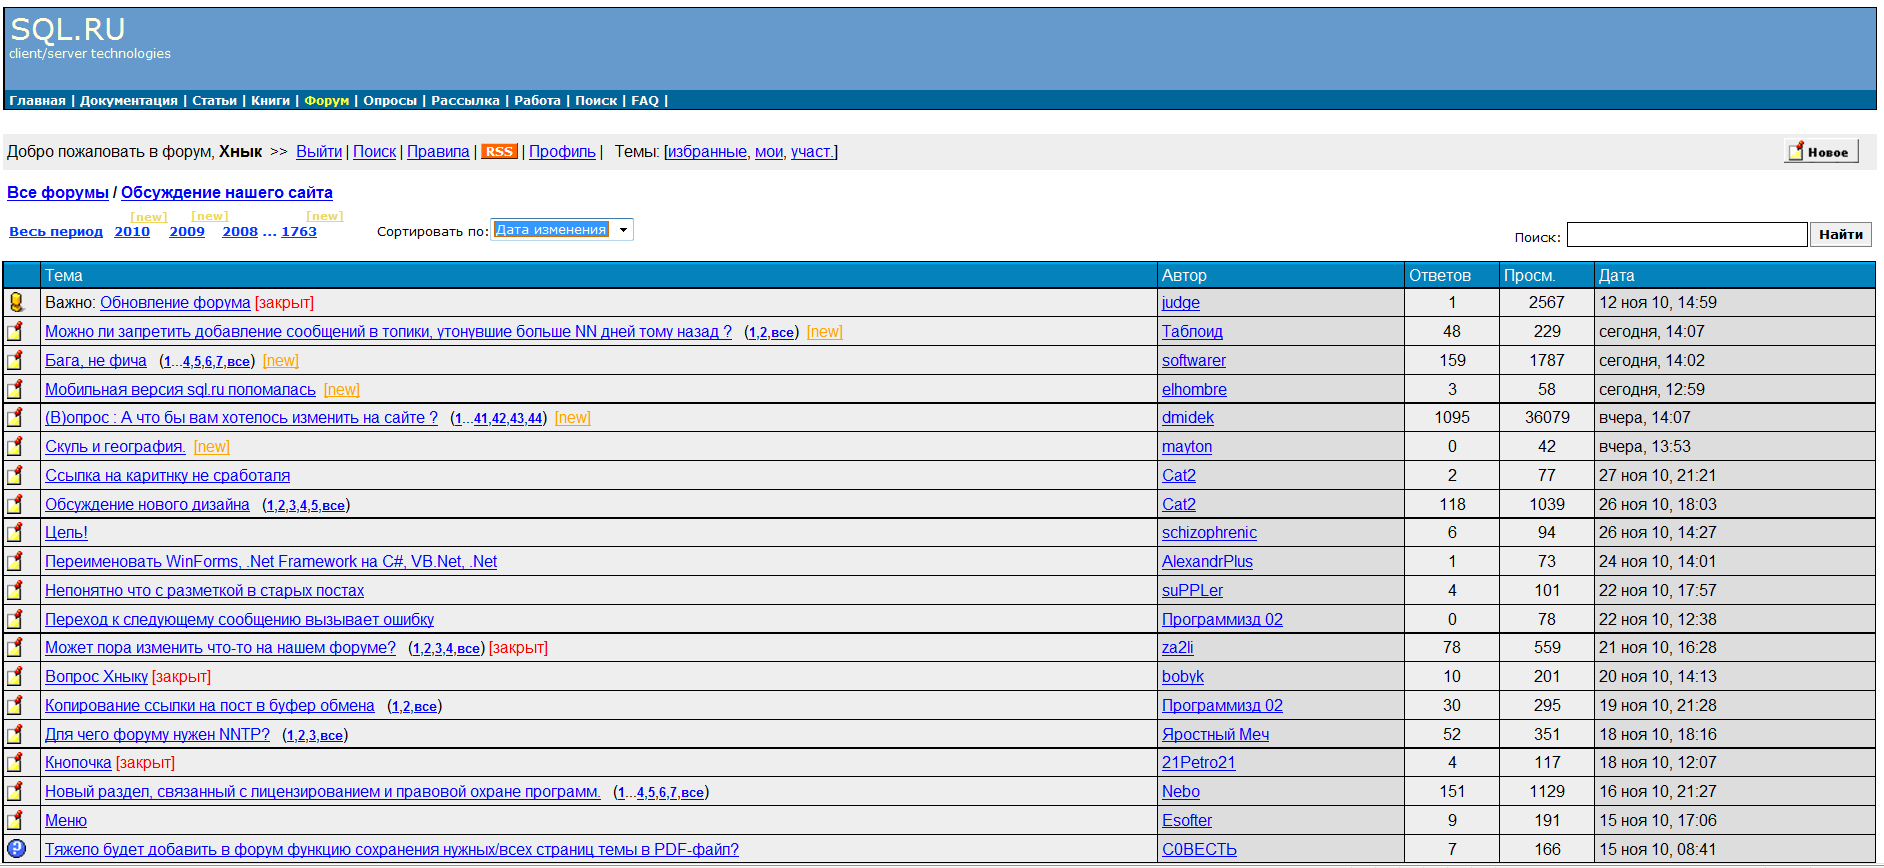Click topic icon next to Бага, не фича
Viewport: 1884px width, 868px height.
coord(16,361)
